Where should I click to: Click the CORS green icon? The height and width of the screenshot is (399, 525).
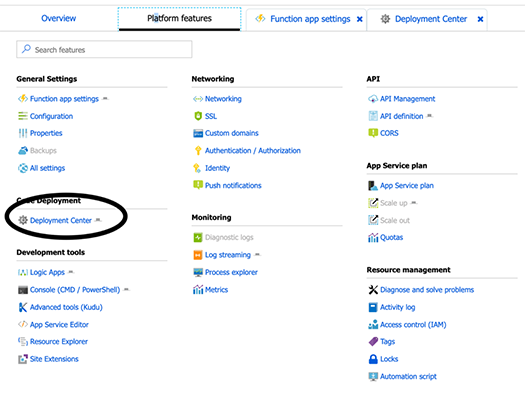click(373, 133)
